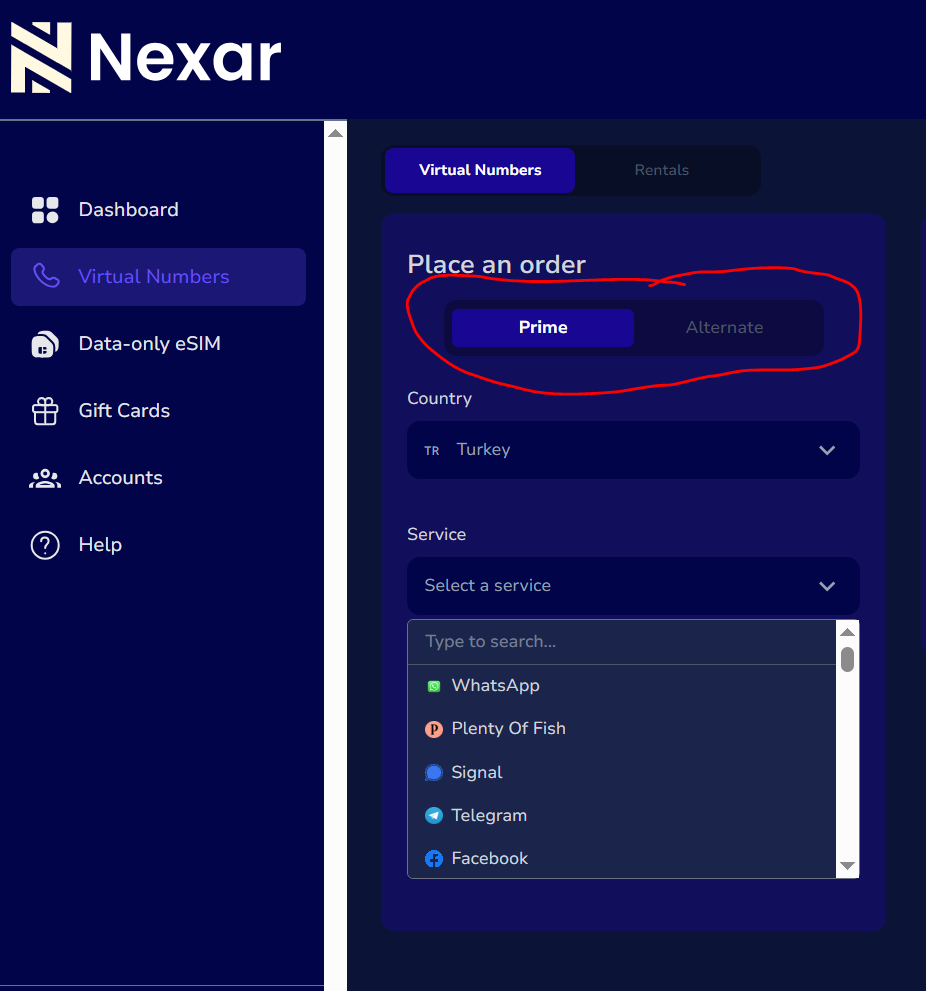The image size is (926, 991).
Task: Click the Gift Cards present icon
Action: (x=45, y=411)
